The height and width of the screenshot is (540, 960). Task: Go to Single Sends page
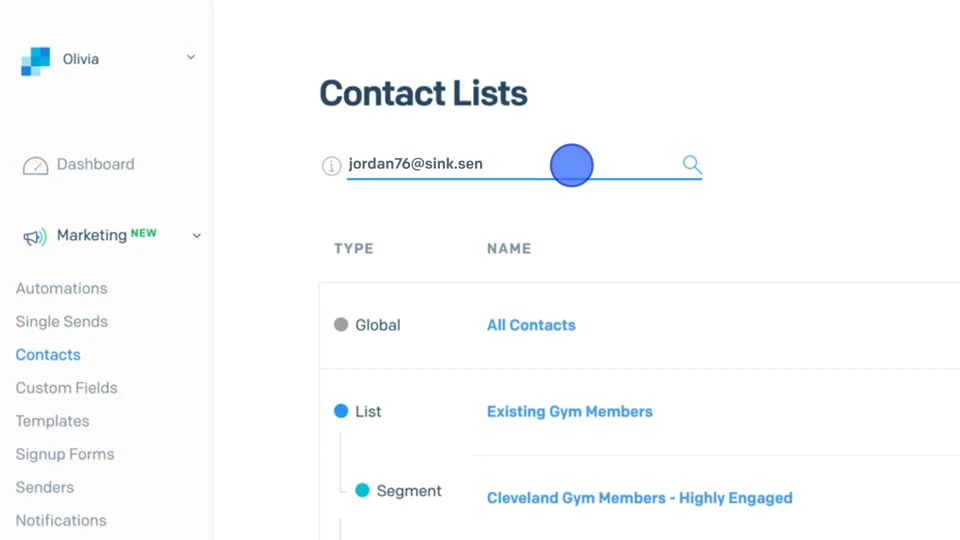pos(61,321)
